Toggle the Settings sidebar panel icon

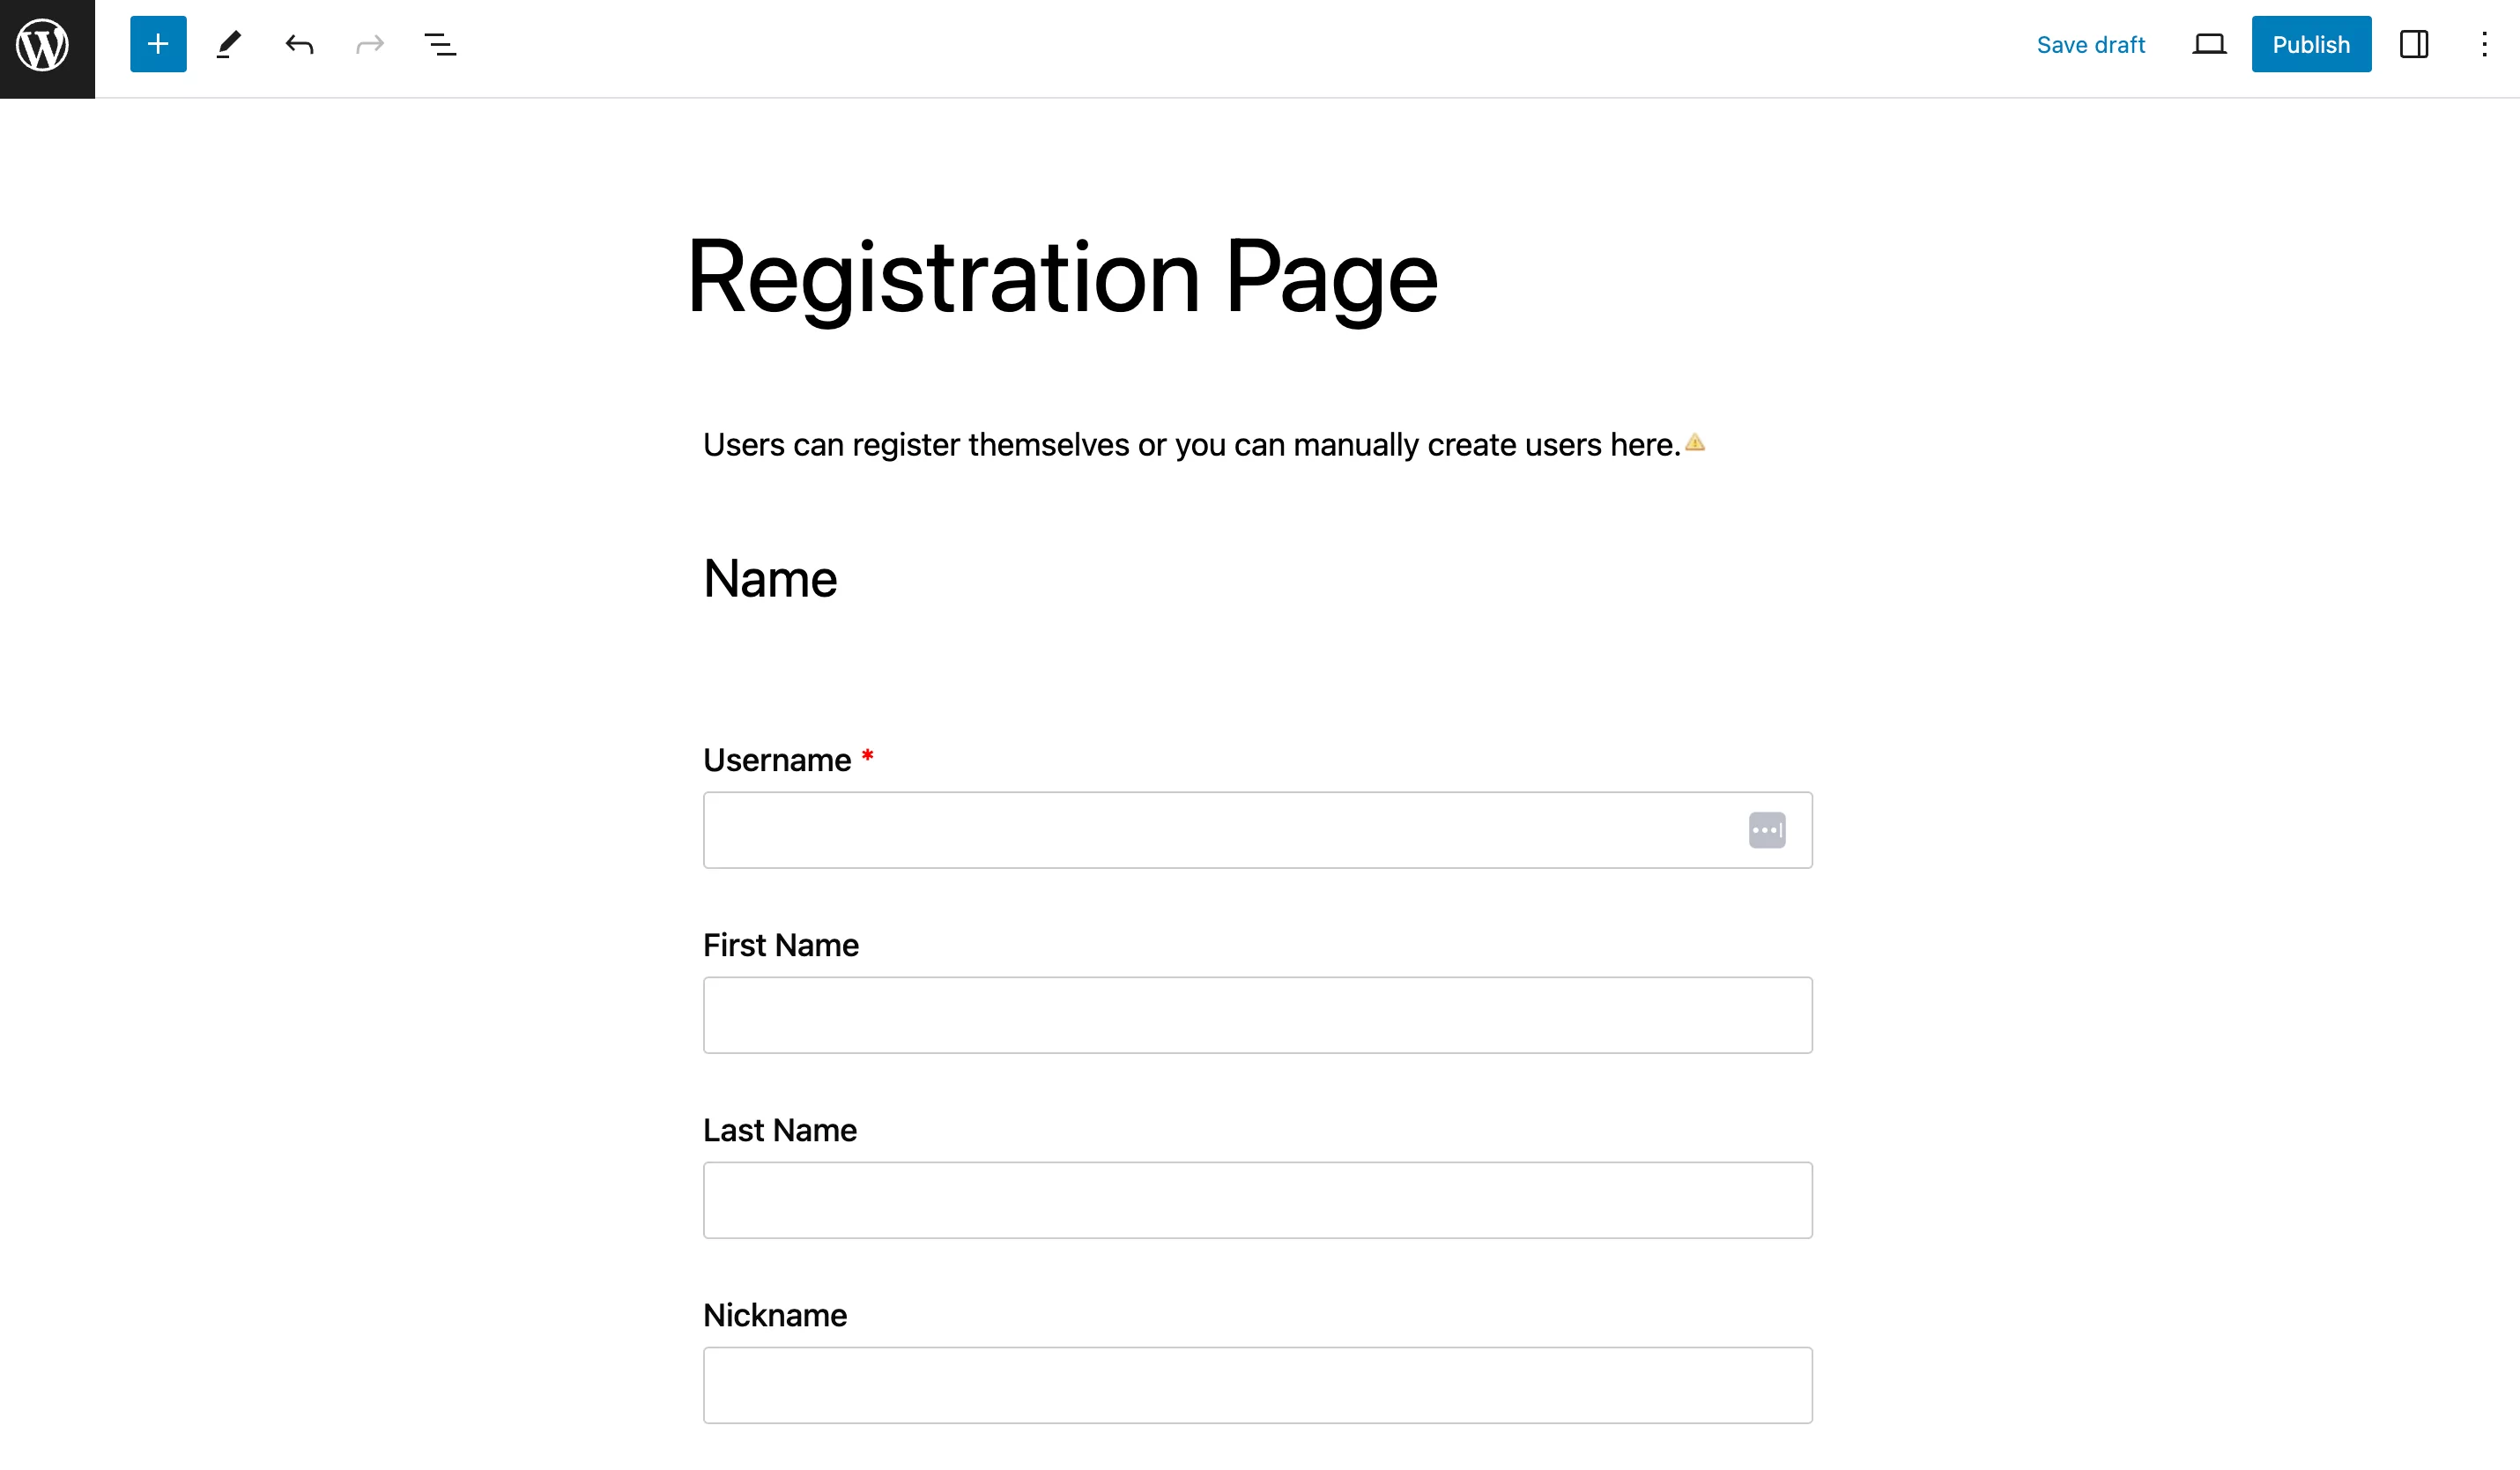(2413, 44)
